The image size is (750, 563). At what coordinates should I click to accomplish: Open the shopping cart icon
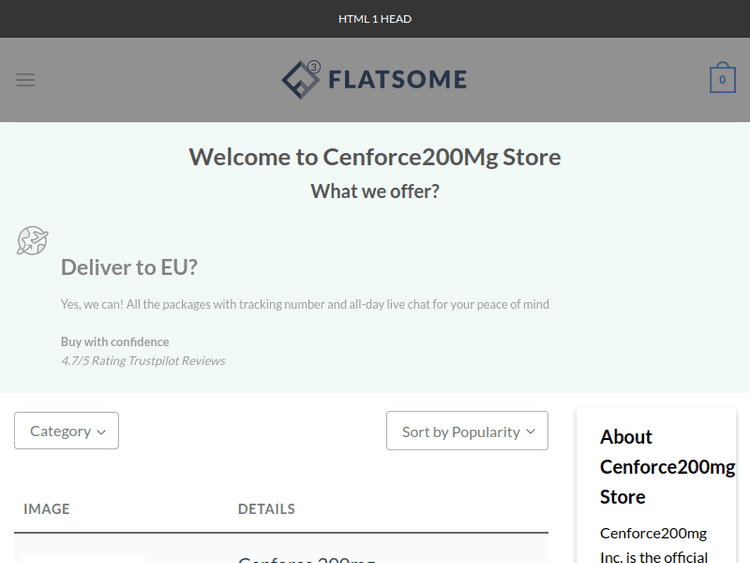[722, 80]
